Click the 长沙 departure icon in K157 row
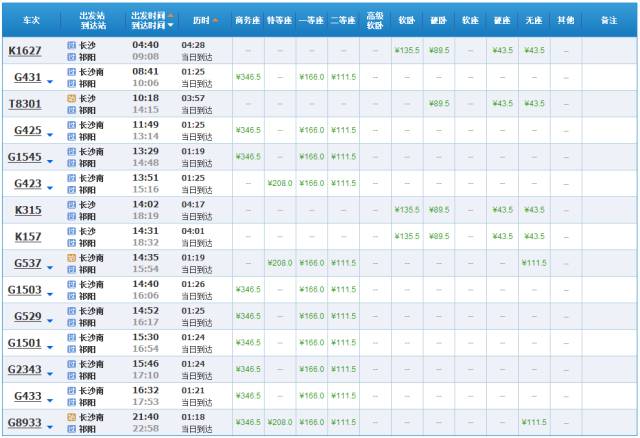640x438 pixels. [71, 231]
